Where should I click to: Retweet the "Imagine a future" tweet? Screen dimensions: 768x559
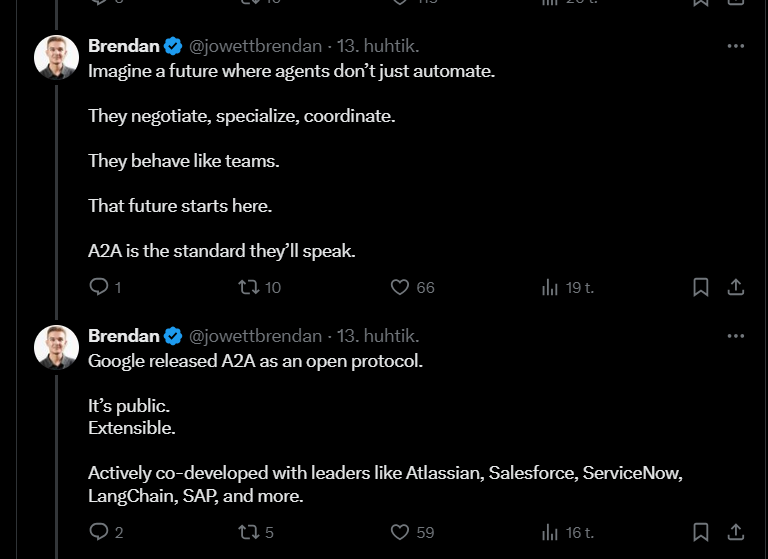tap(249, 287)
